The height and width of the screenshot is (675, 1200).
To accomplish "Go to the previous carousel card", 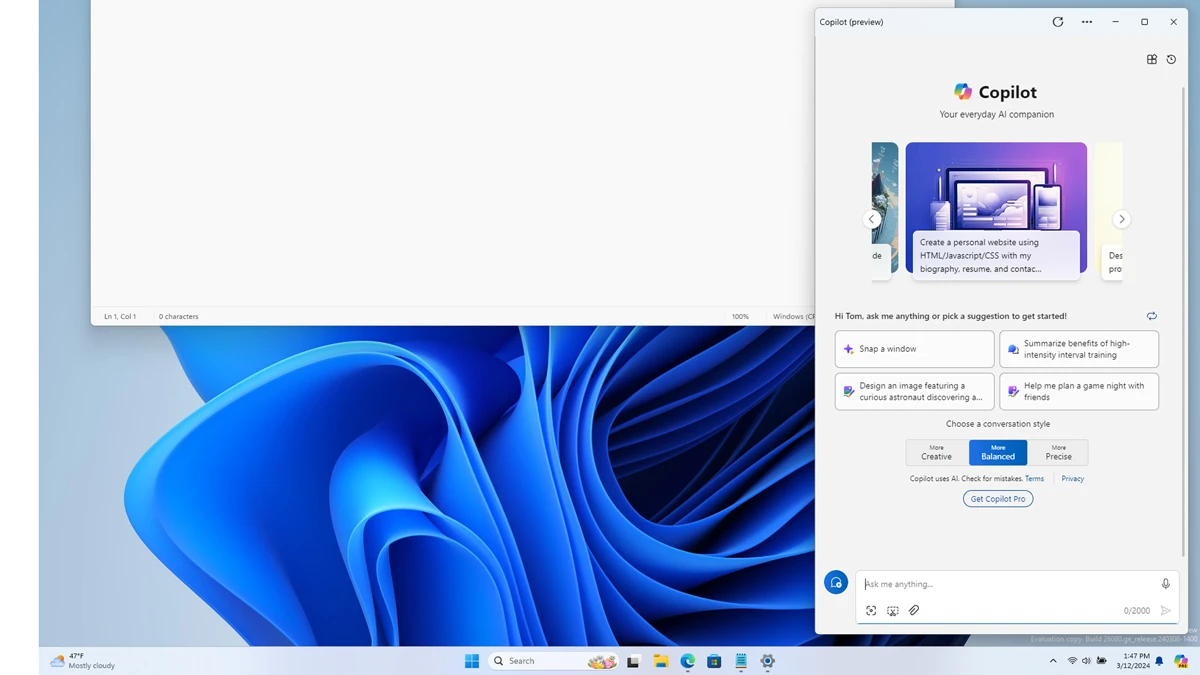I will (x=871, y=219).
